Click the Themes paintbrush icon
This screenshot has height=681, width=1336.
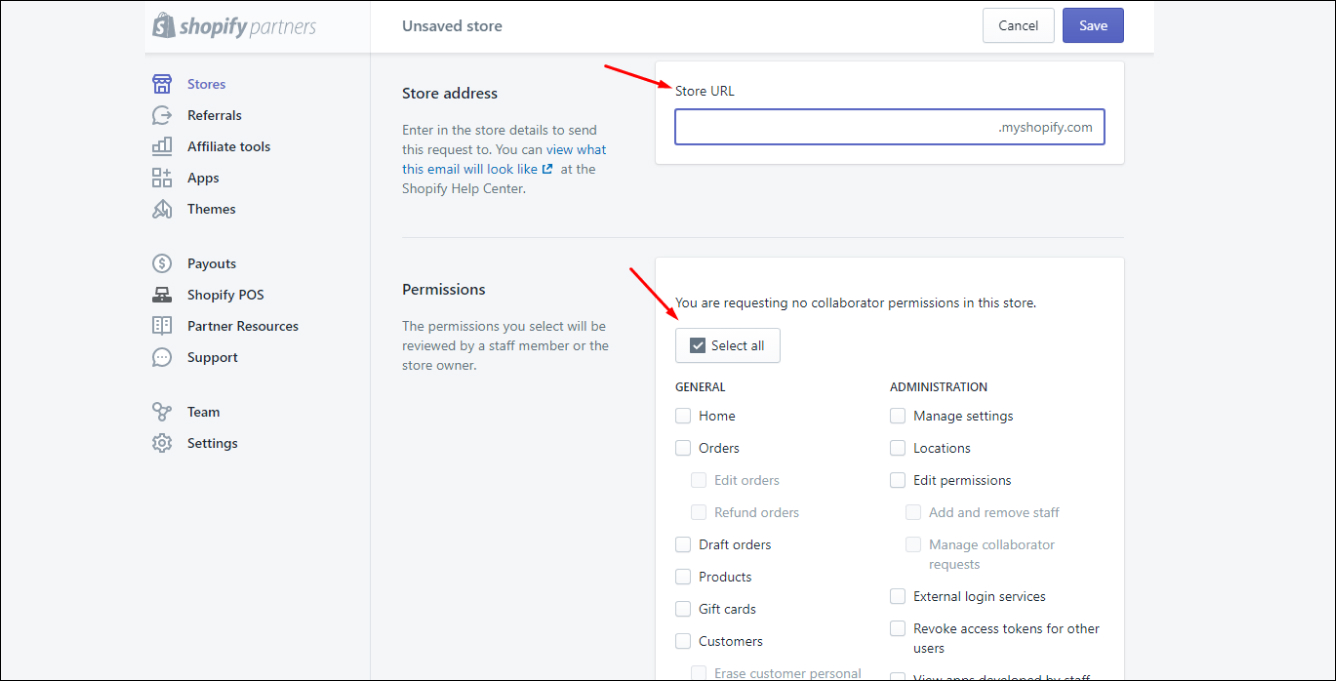(162, 209)
